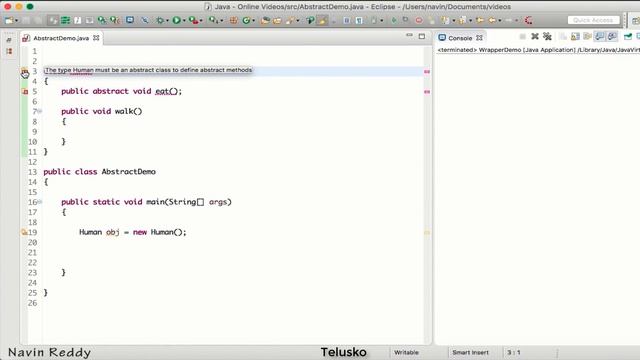Image resolution: width=640 pixels, height=360 pixels.
Task: Click the restore view icon in left trim
Action: click(9, 40)
